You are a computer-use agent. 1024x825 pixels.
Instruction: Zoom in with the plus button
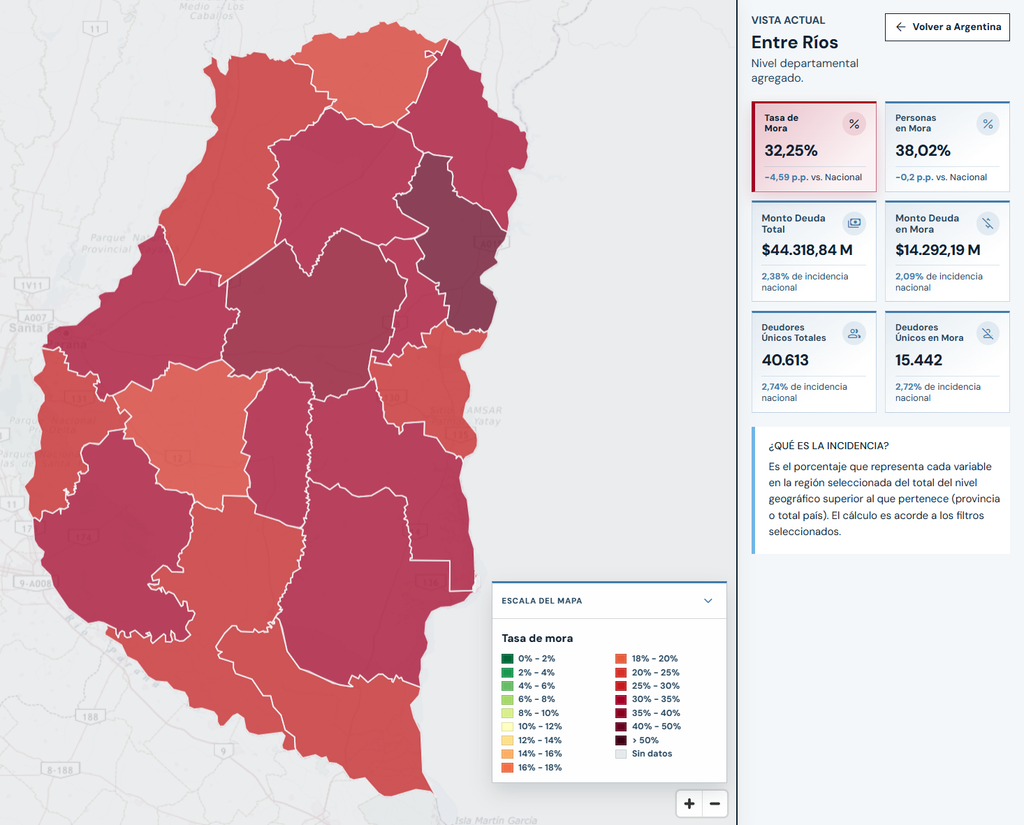tap(689, 803)
